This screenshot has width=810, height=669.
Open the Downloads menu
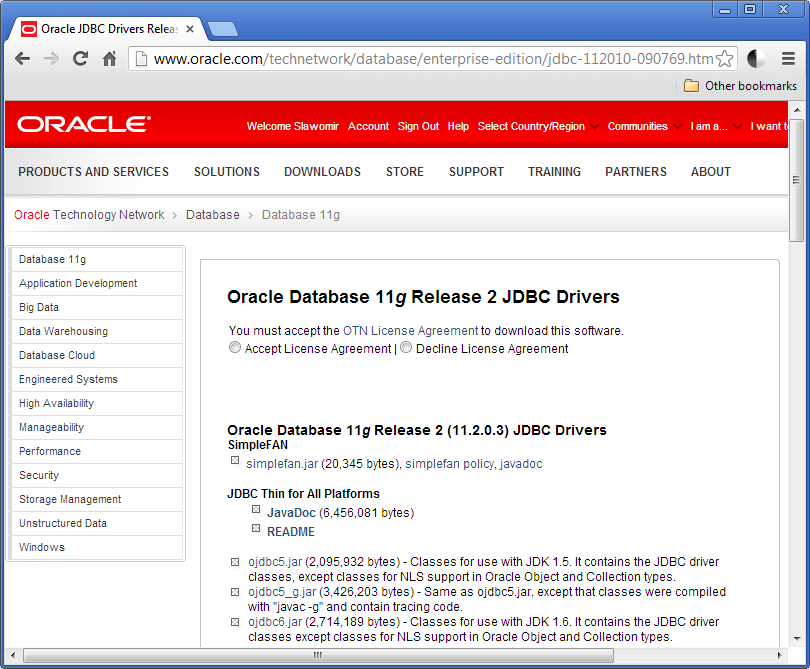(x=322, y=172)
